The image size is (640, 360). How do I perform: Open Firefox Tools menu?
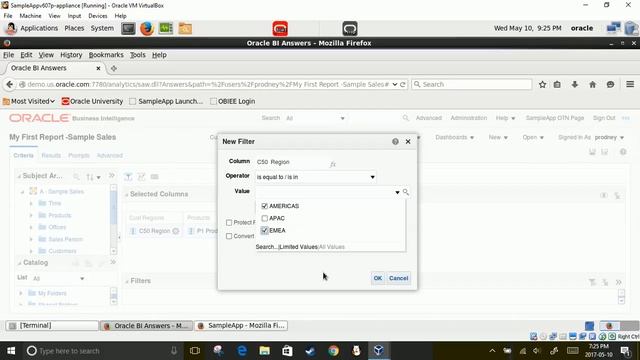click(138, 55)
